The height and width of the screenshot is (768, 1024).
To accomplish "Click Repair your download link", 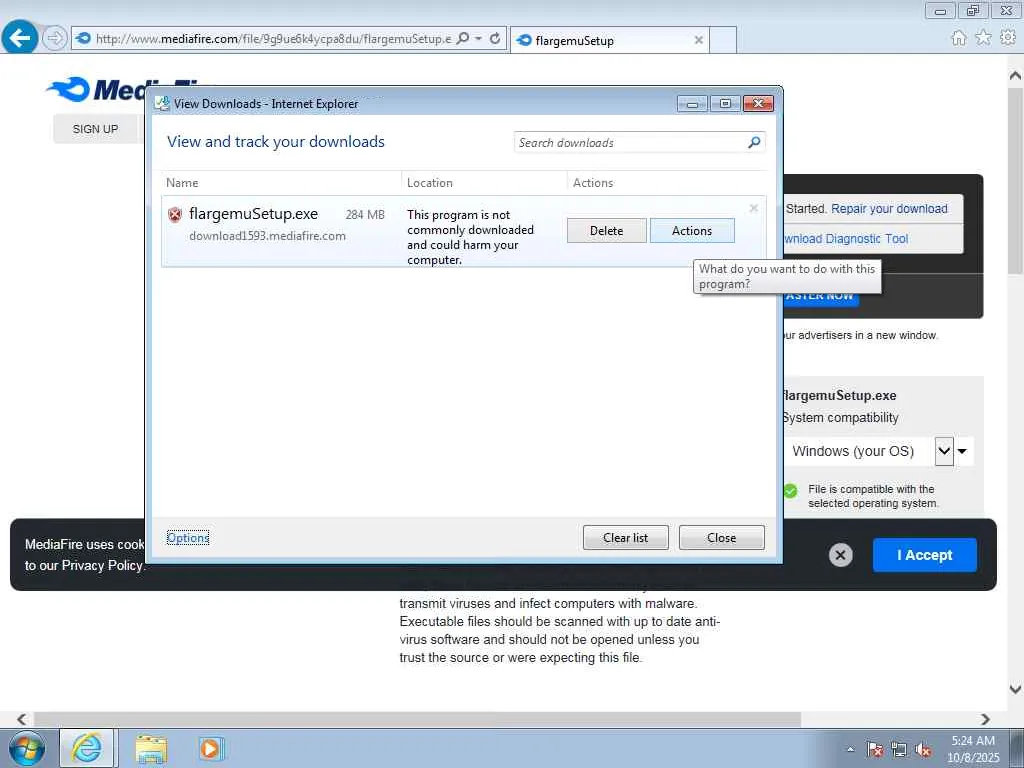I will pyautogui.click(x=889, y=208).
